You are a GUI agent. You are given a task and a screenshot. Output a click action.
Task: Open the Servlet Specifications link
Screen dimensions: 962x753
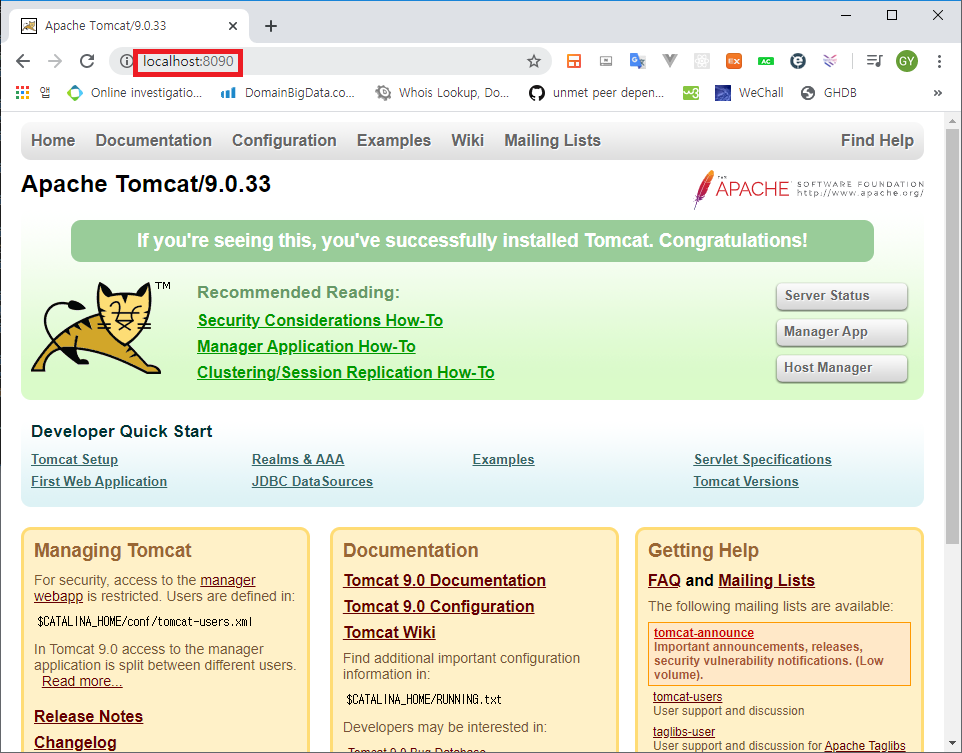[763, 459]
